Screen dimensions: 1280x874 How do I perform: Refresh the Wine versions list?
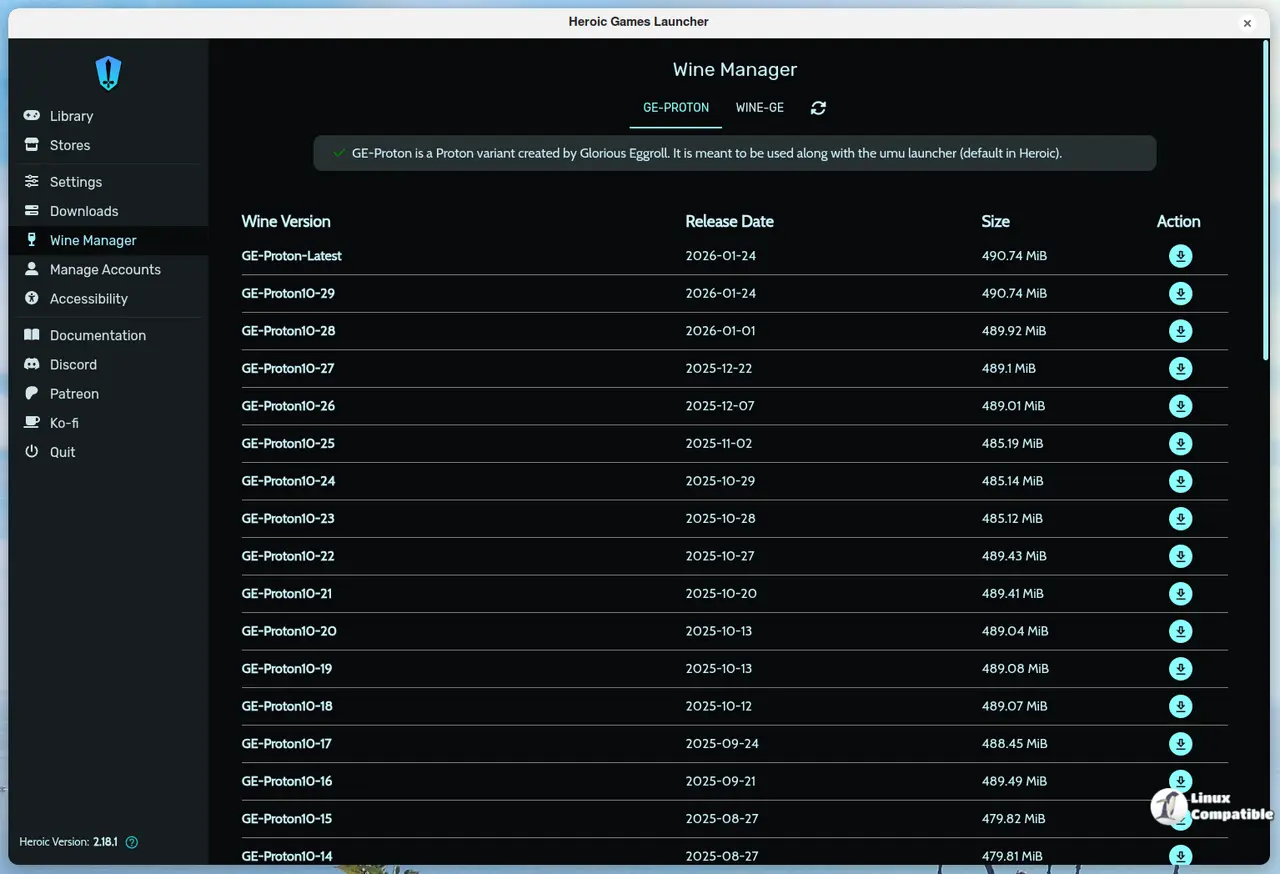(818, 108)
